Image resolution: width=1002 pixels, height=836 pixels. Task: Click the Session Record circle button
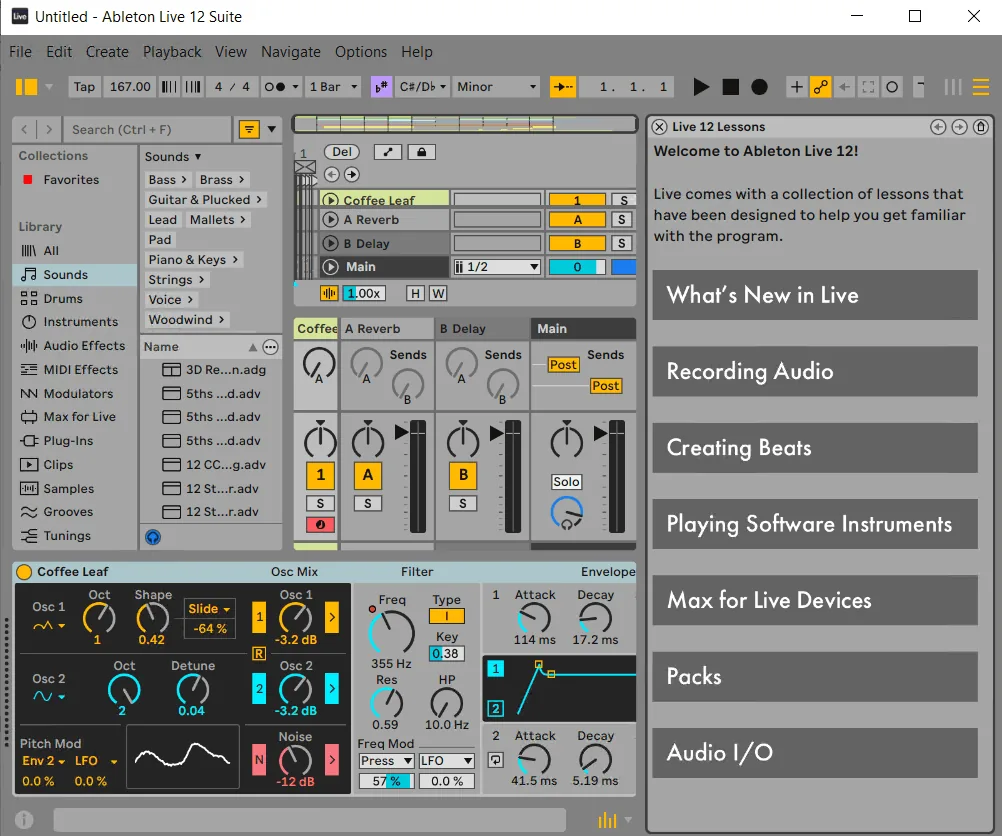[x=892, y=87]
